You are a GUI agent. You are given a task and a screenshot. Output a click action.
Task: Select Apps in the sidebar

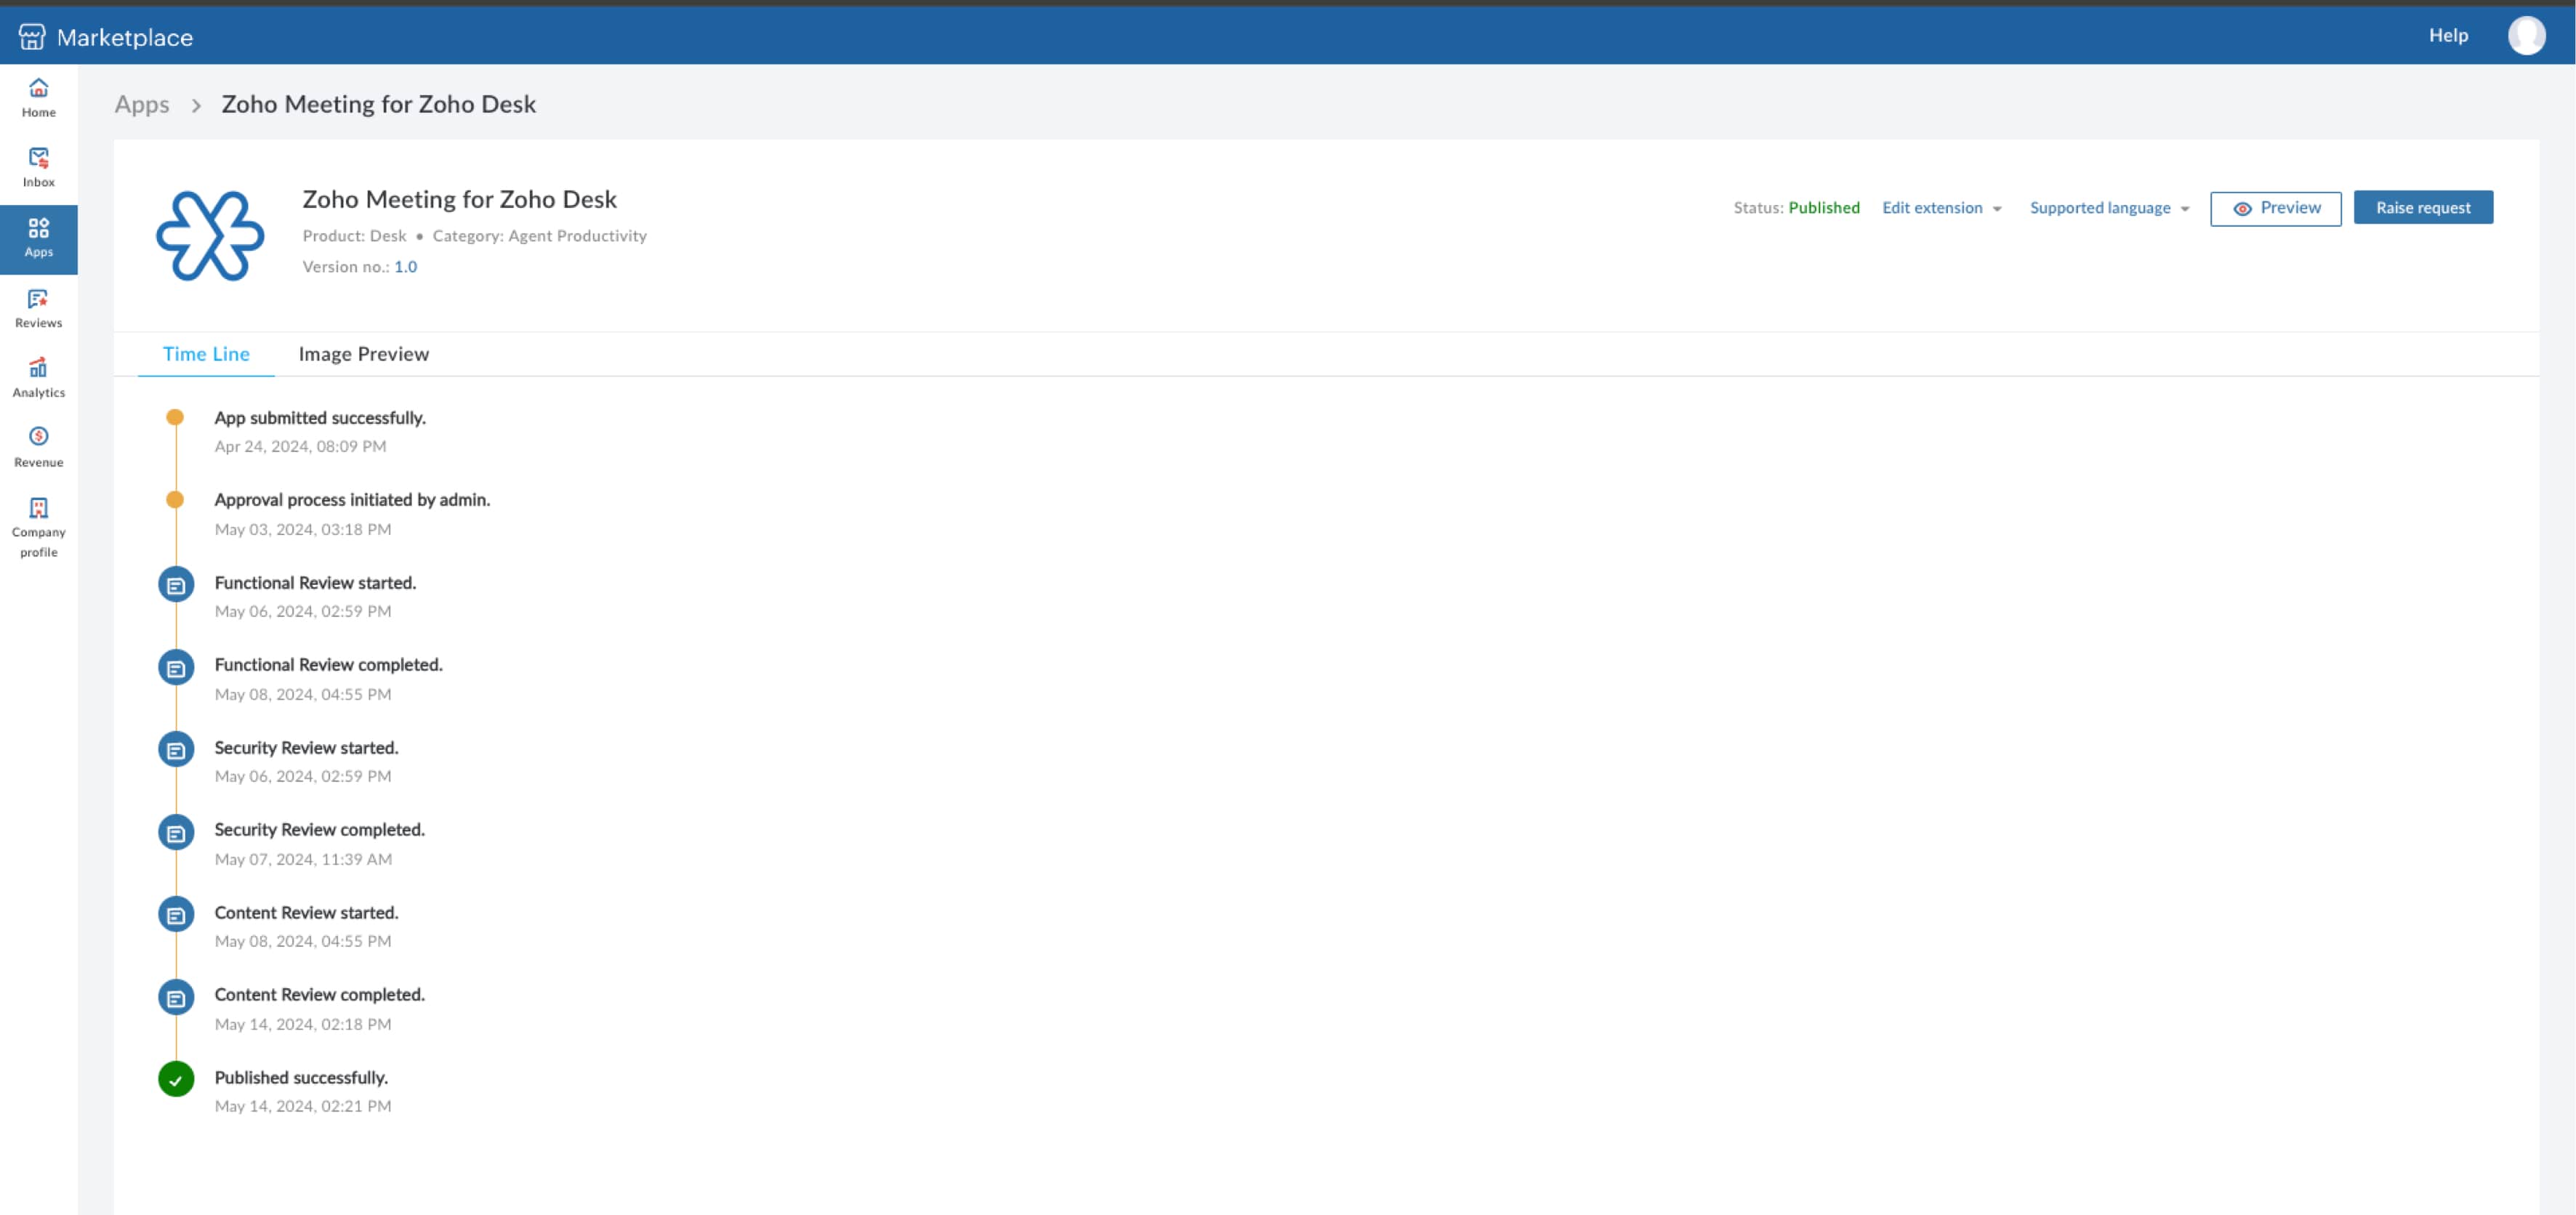point(38,239)
